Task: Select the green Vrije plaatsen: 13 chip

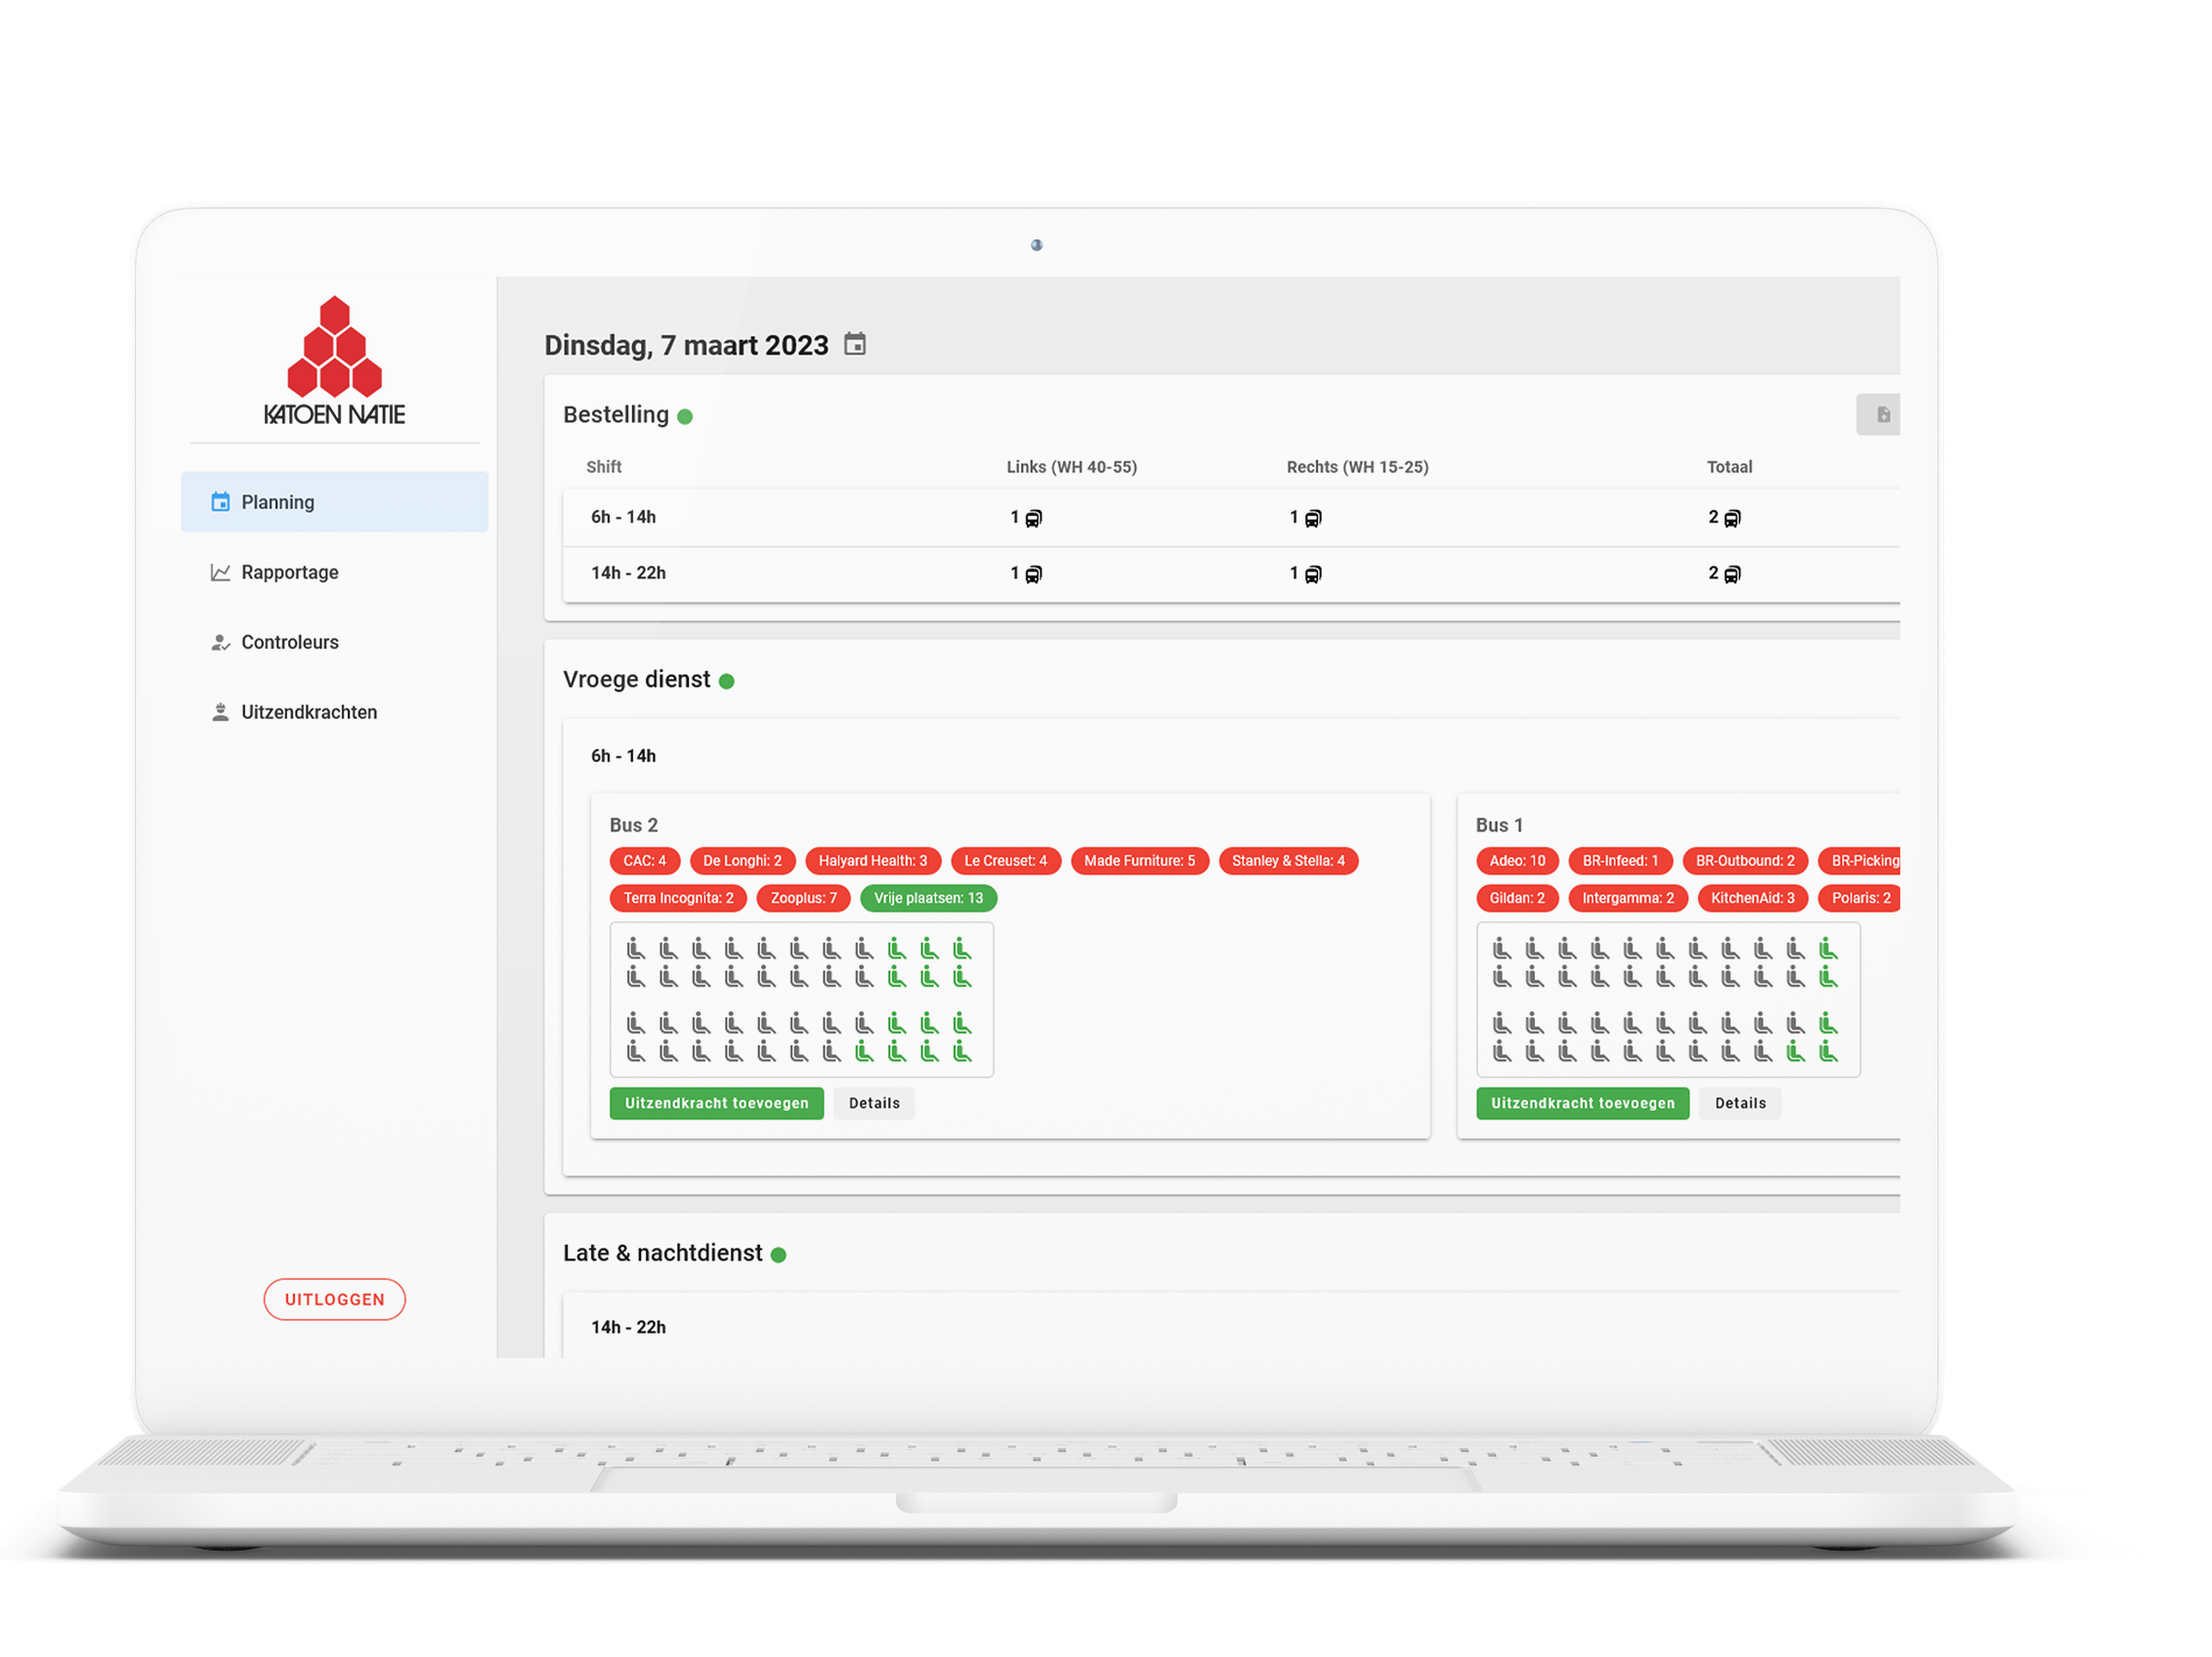Action: point(928,898)
